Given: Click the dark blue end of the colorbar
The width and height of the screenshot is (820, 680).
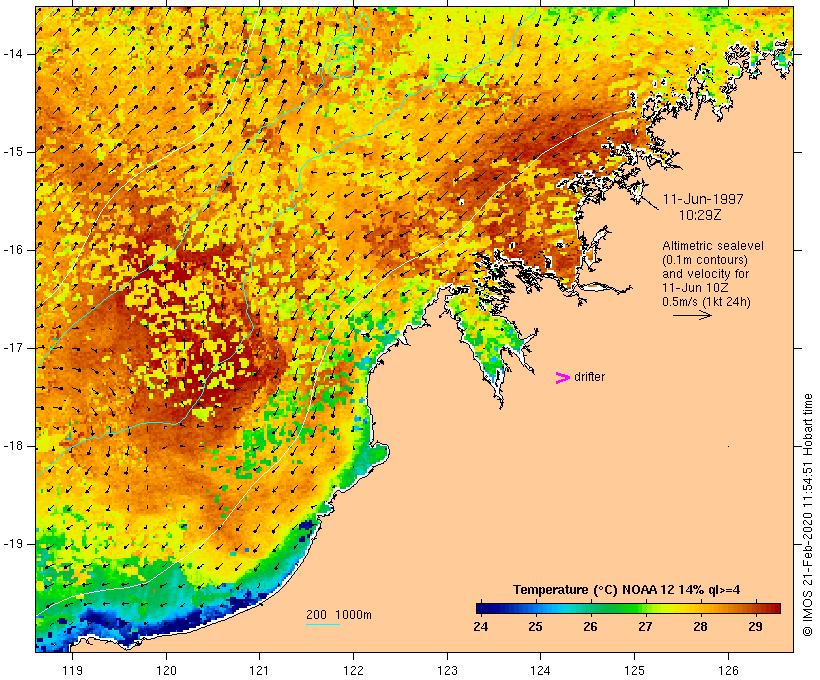Looking at the screenshot, I should pyautogui.click(x=484, y=608).
